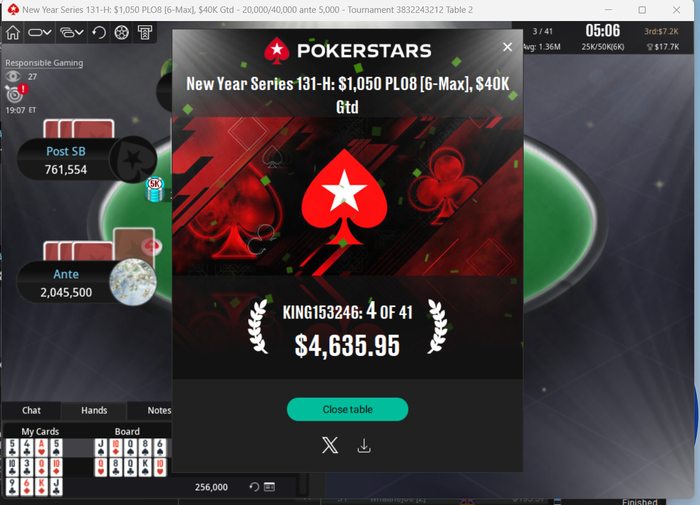Switch to the Chat tab

coord(31,410)
